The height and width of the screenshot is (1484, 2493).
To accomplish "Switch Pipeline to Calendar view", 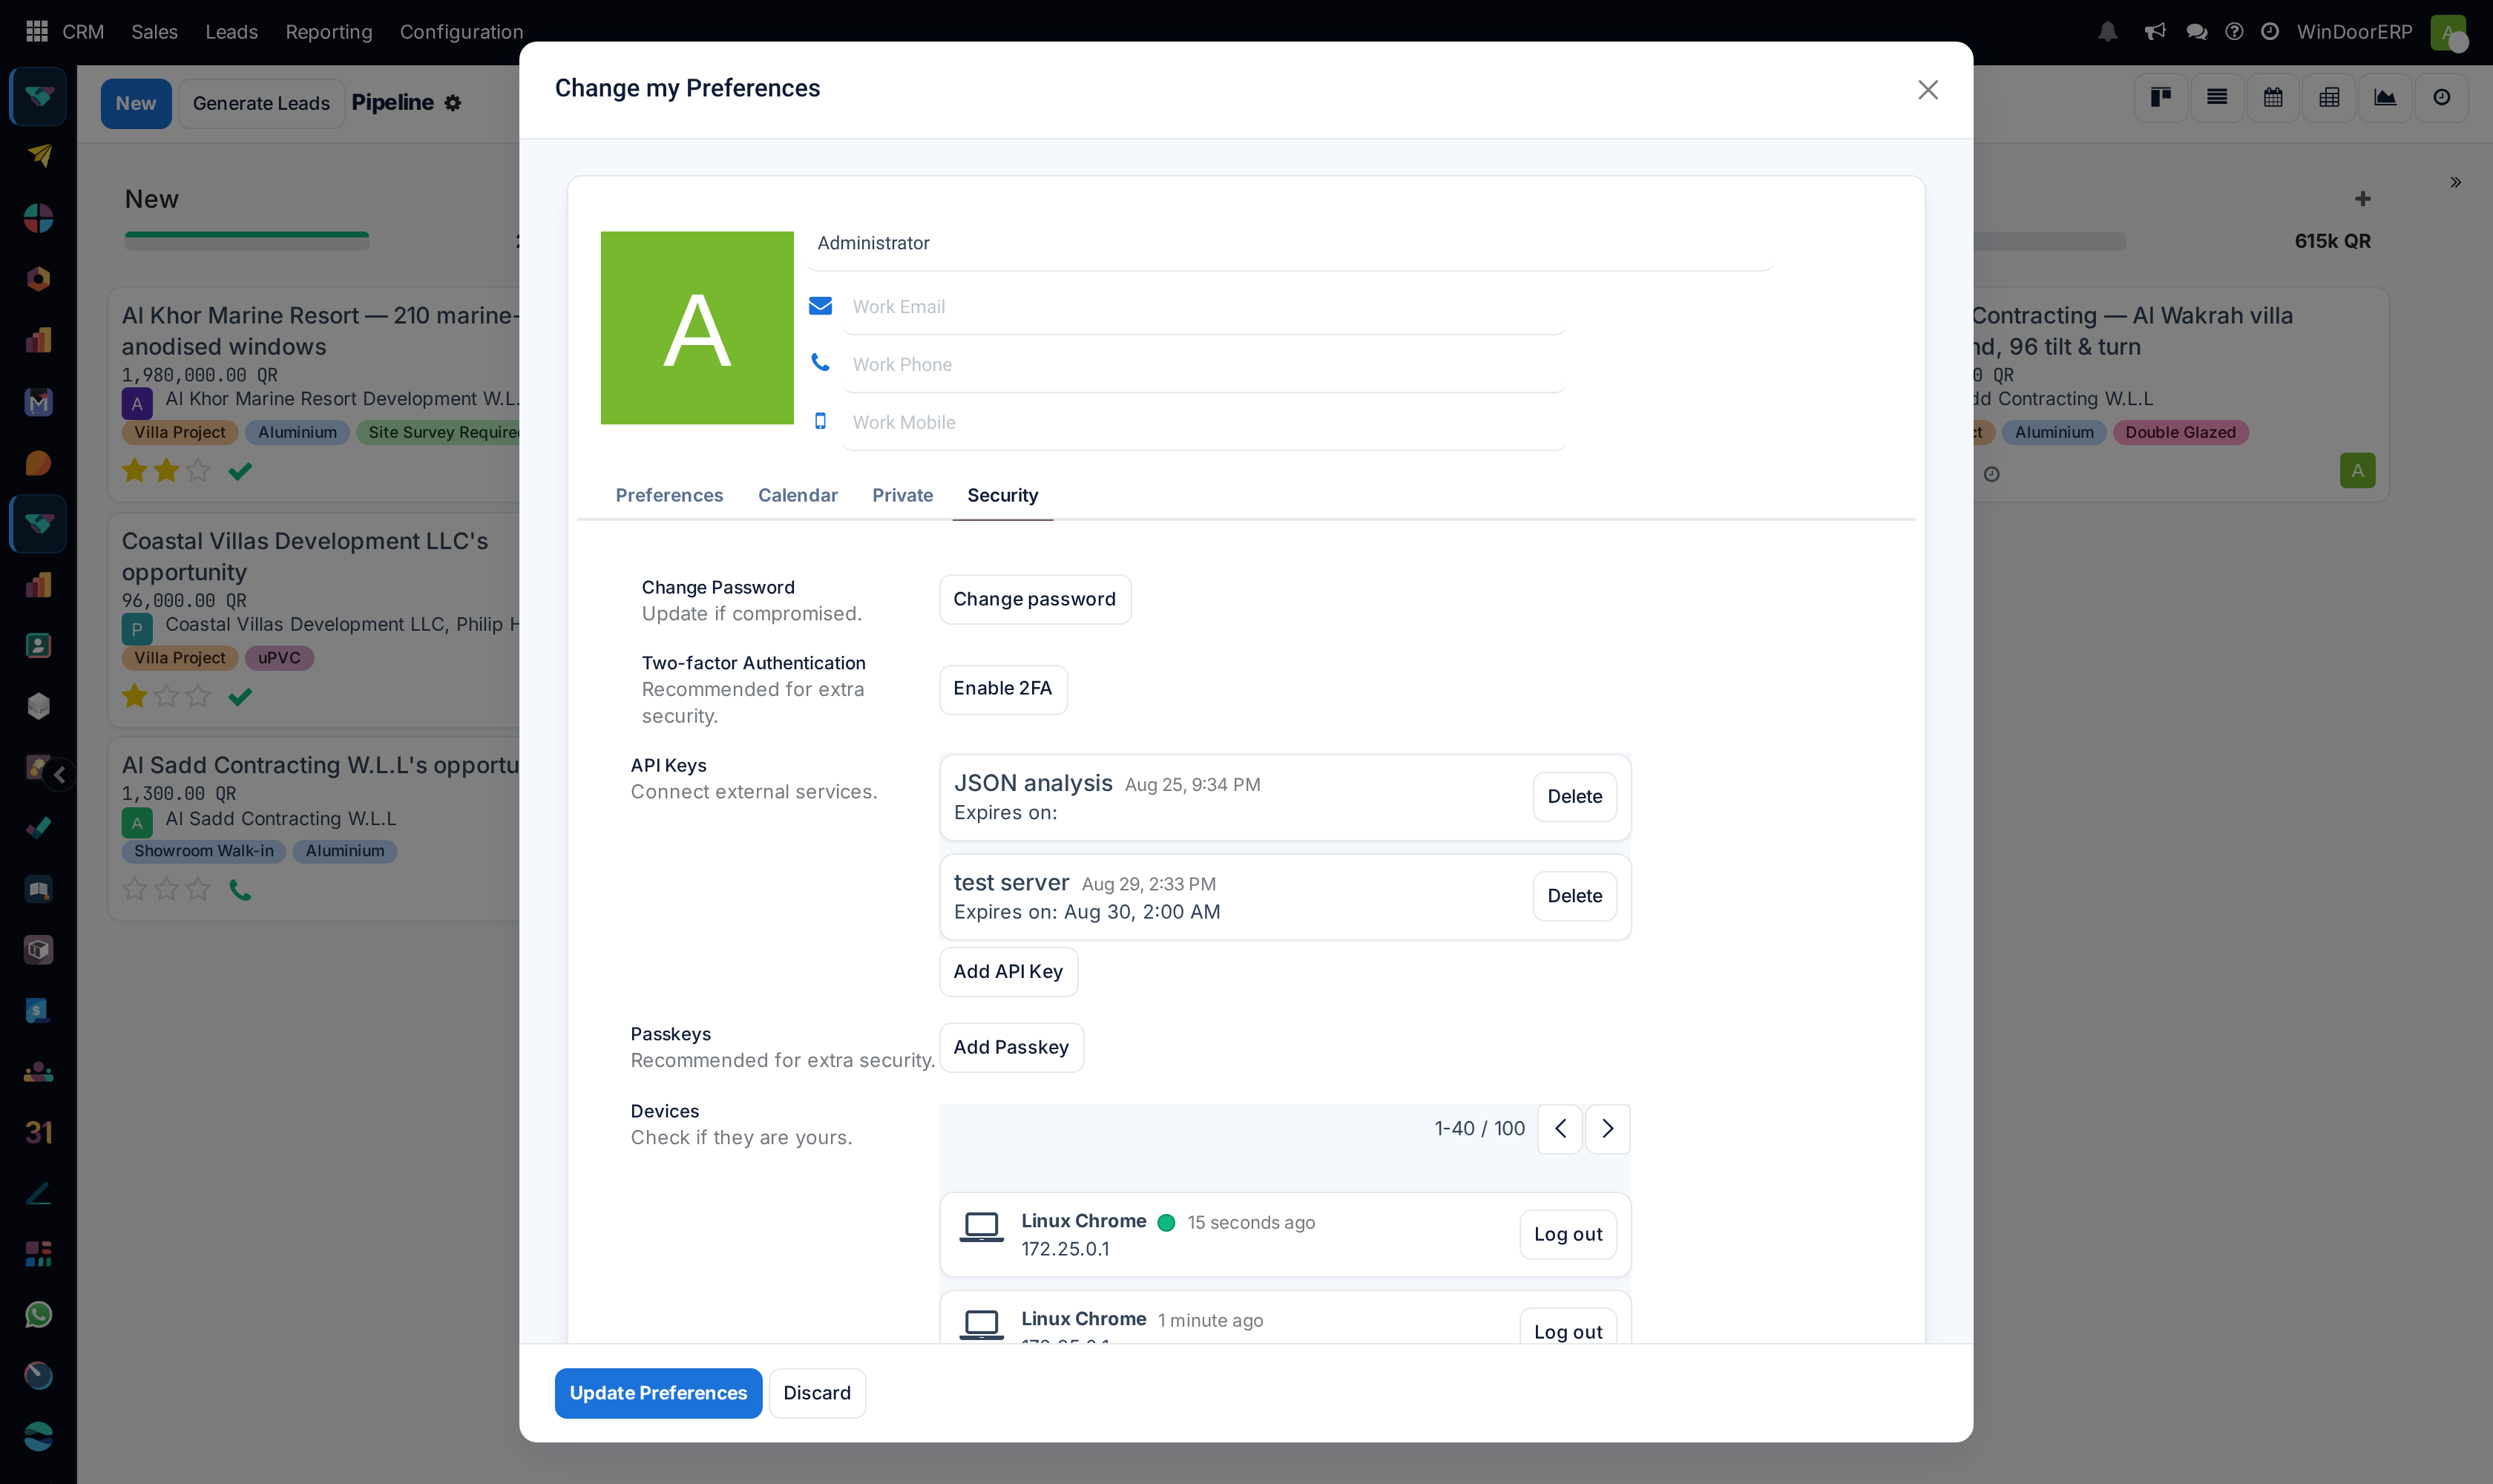I will (2273, 97).
